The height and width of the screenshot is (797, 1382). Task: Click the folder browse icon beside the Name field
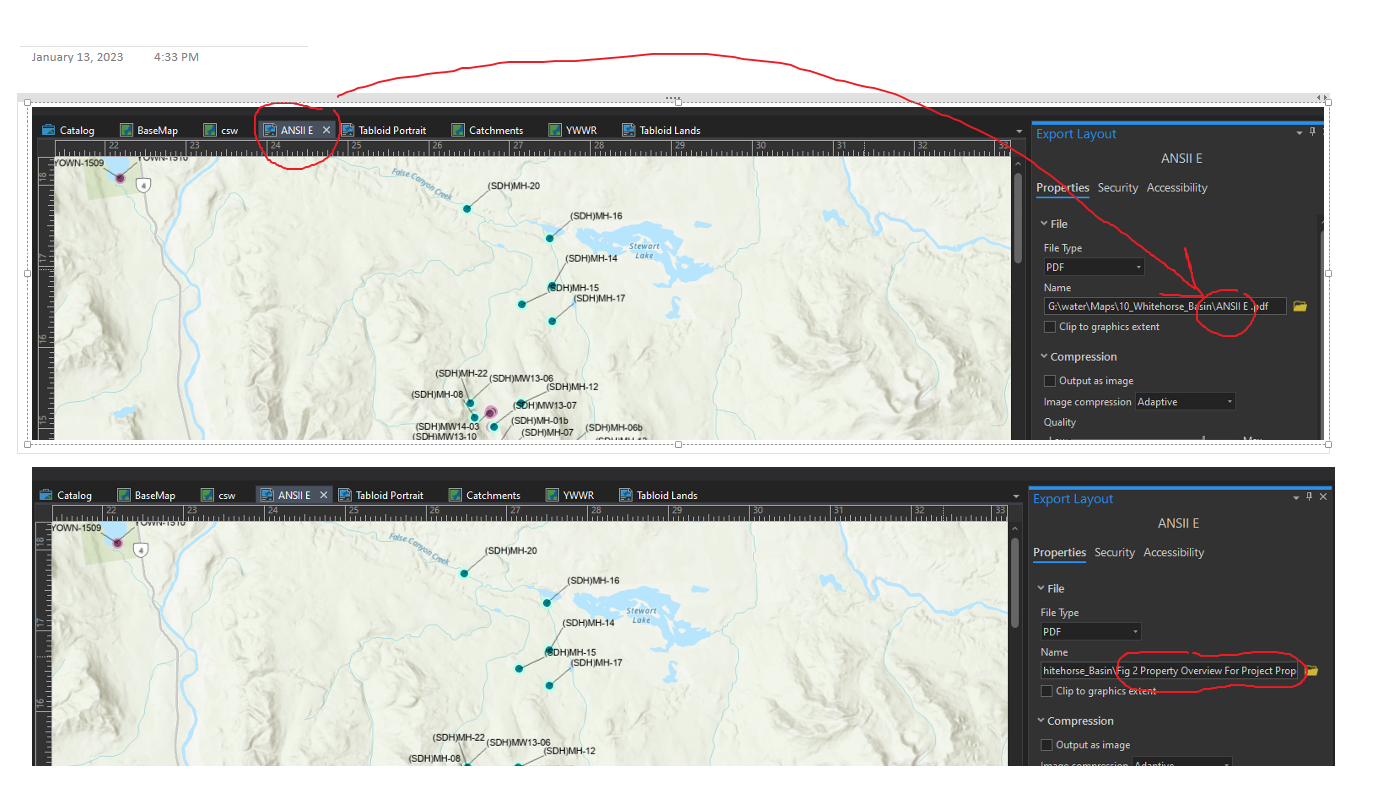(1299, 306)
